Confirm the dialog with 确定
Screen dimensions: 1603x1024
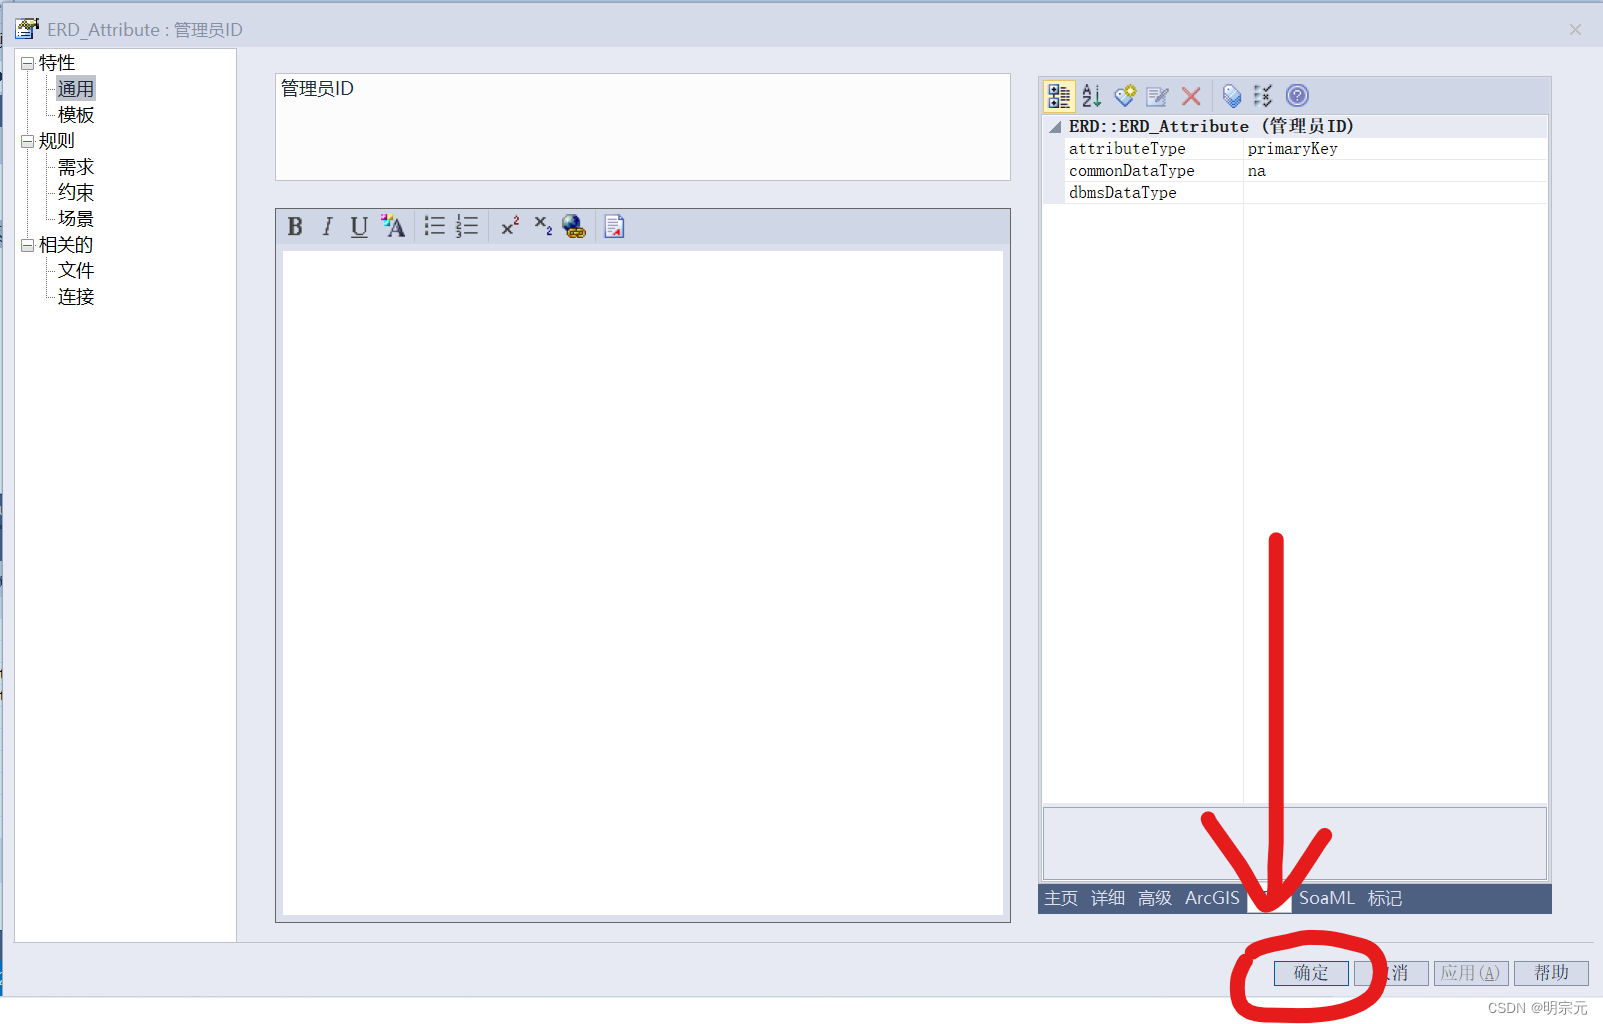[1311, 973]
